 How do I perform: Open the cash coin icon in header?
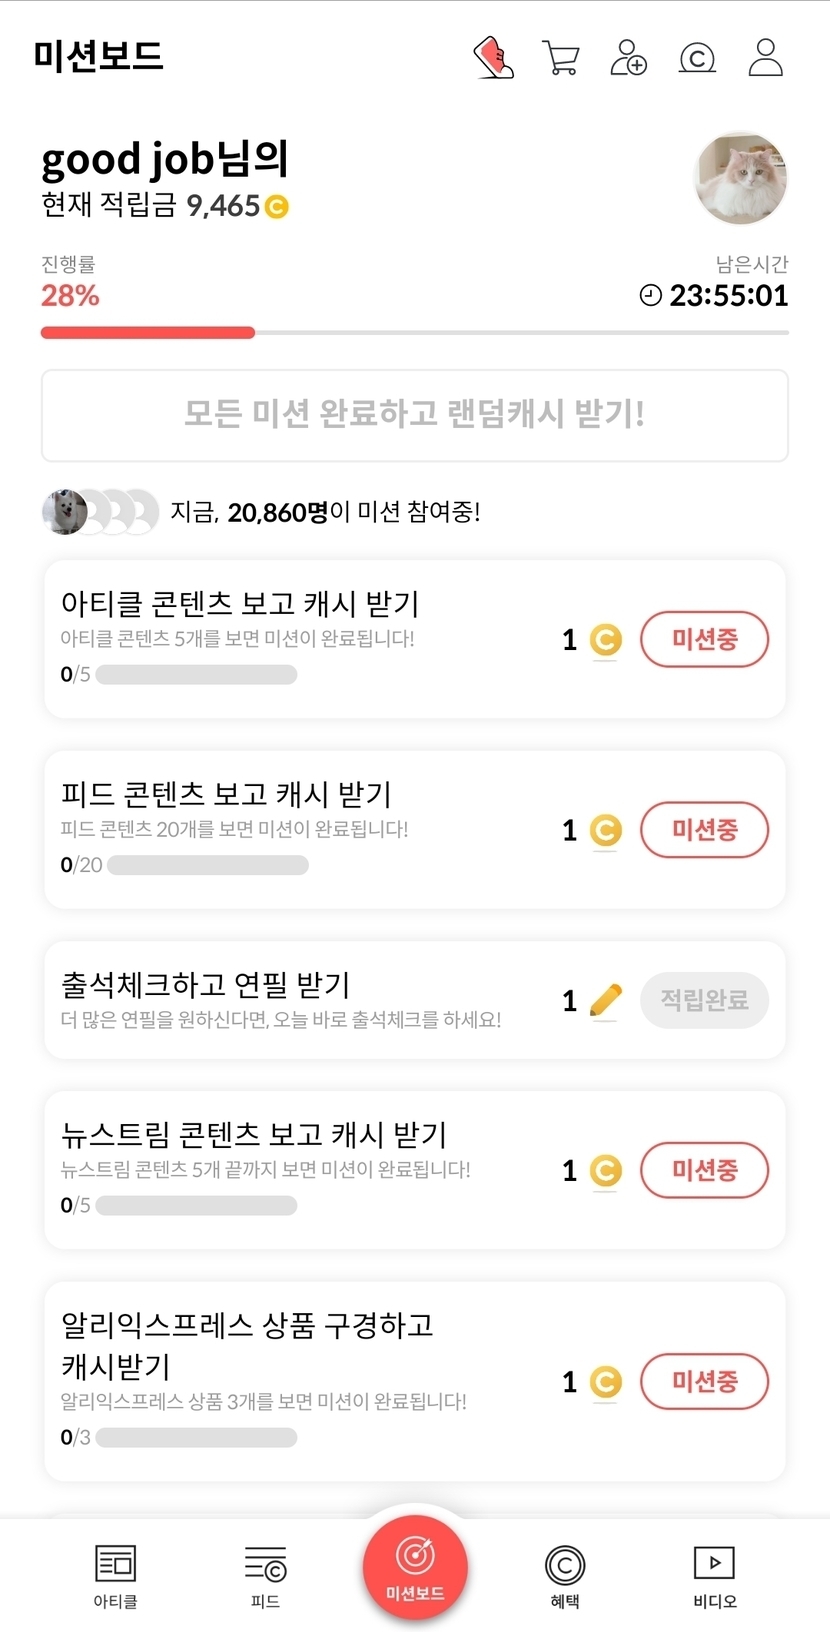tap(697, 58)
